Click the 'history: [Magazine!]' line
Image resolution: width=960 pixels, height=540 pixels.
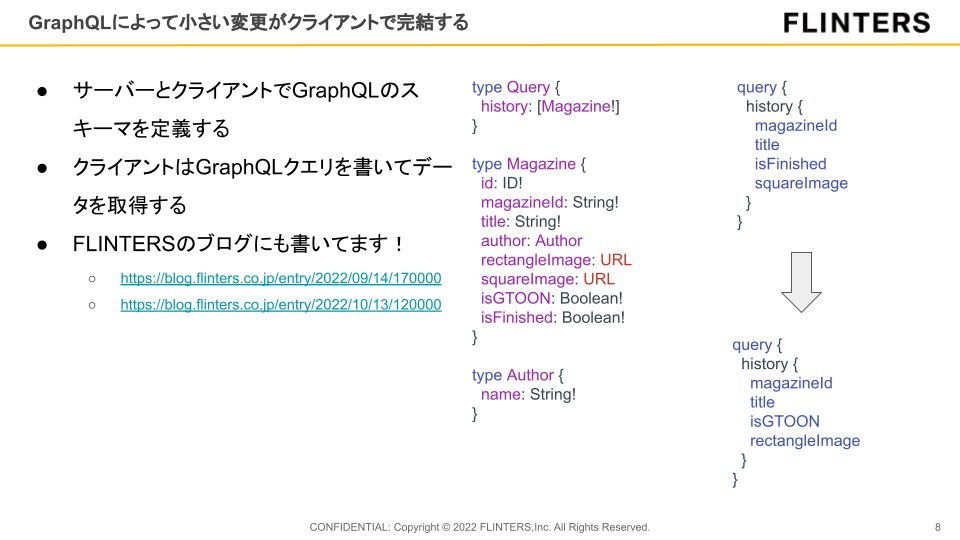(550, 107)
